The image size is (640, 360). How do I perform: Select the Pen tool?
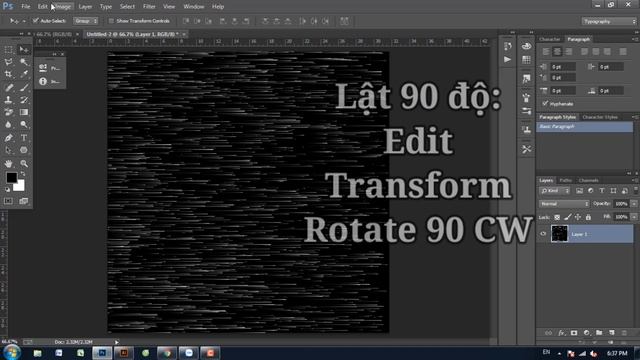[8, 138]
